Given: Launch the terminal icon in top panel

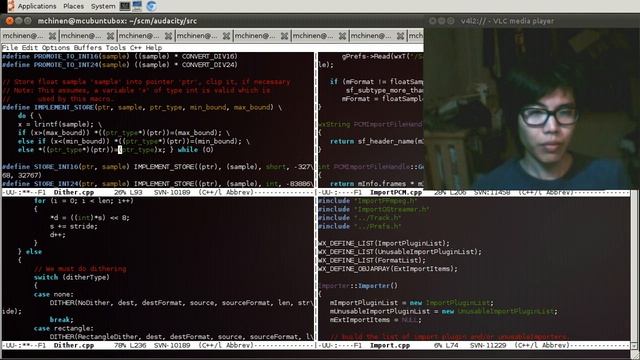Looking at the screenshot, I should click(124, 6).
